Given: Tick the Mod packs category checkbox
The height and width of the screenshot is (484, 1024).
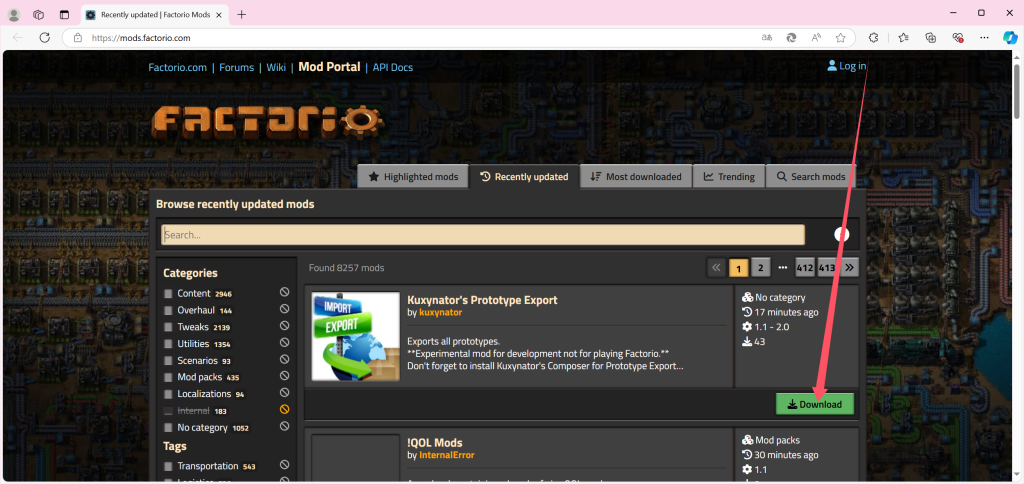Looking at the screenshot, I should [169, 377].
